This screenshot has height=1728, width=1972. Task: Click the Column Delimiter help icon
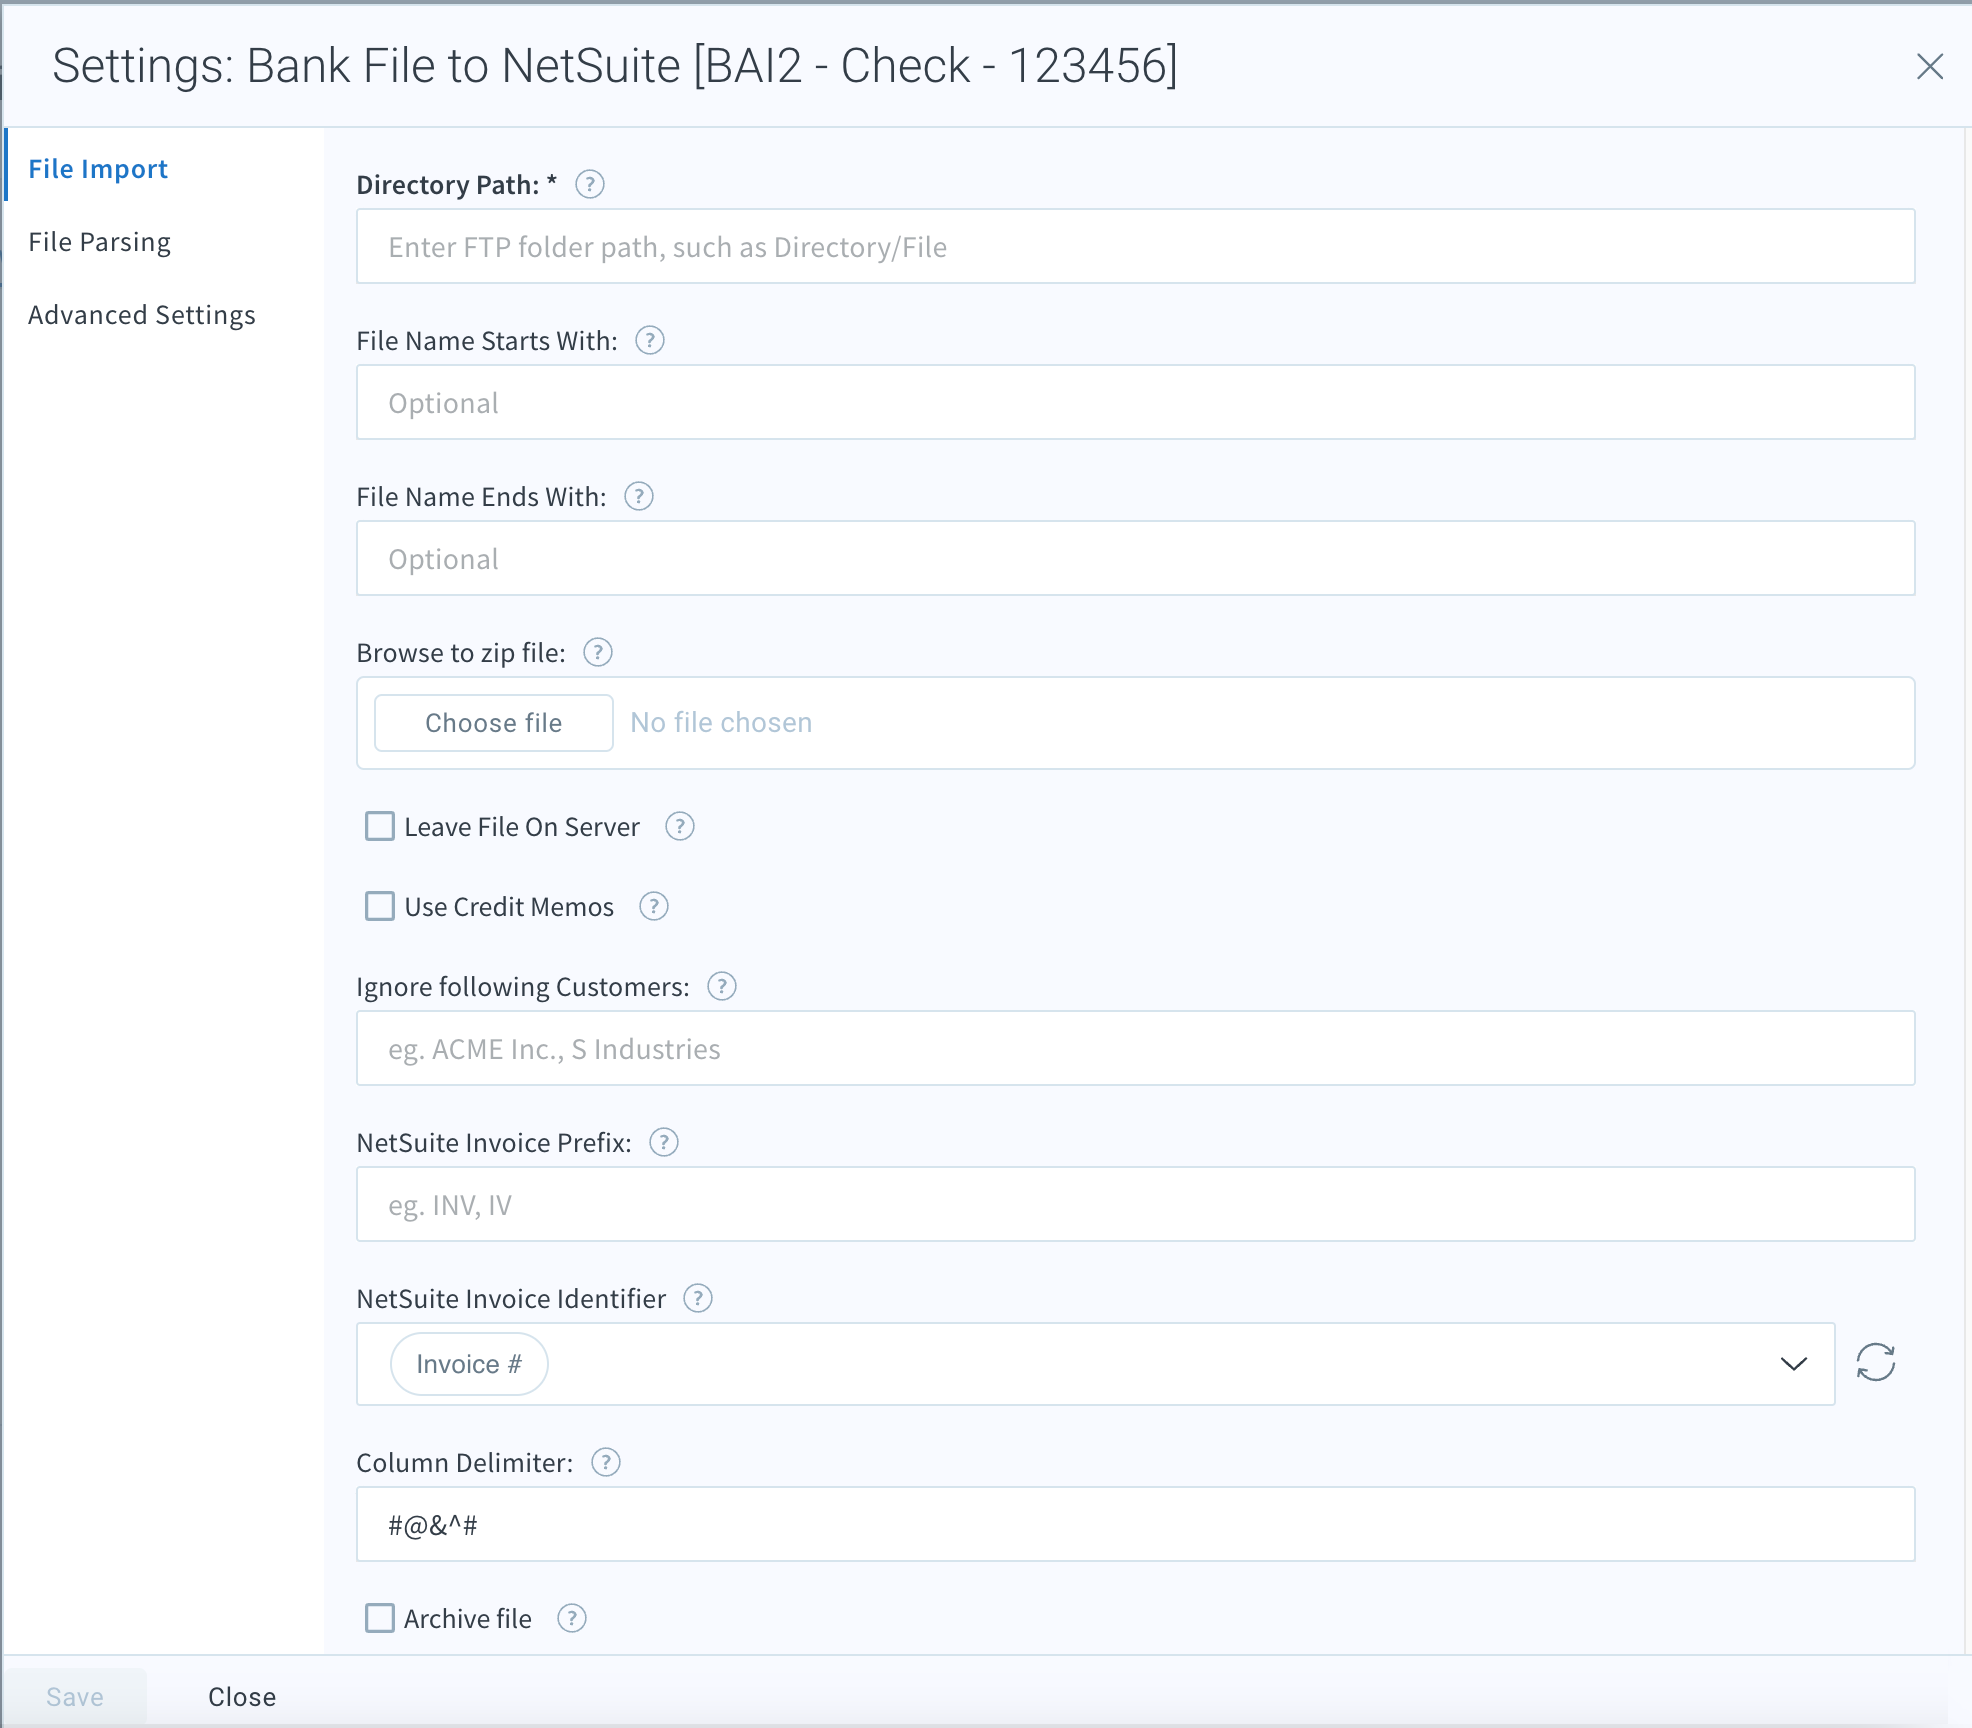coord(606,1462)
